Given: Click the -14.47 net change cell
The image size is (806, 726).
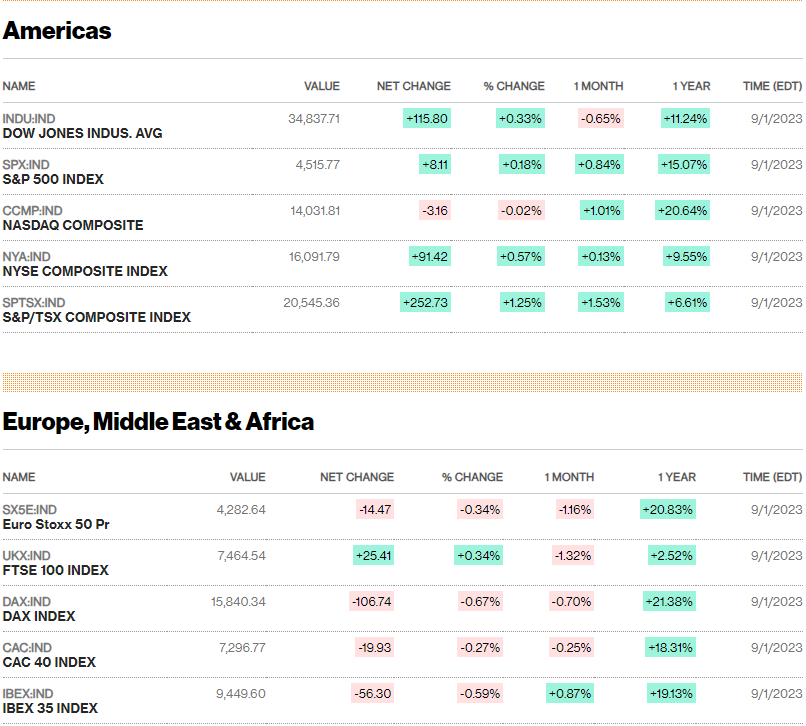Looking at the screenshot, I should tap(375, 510).
